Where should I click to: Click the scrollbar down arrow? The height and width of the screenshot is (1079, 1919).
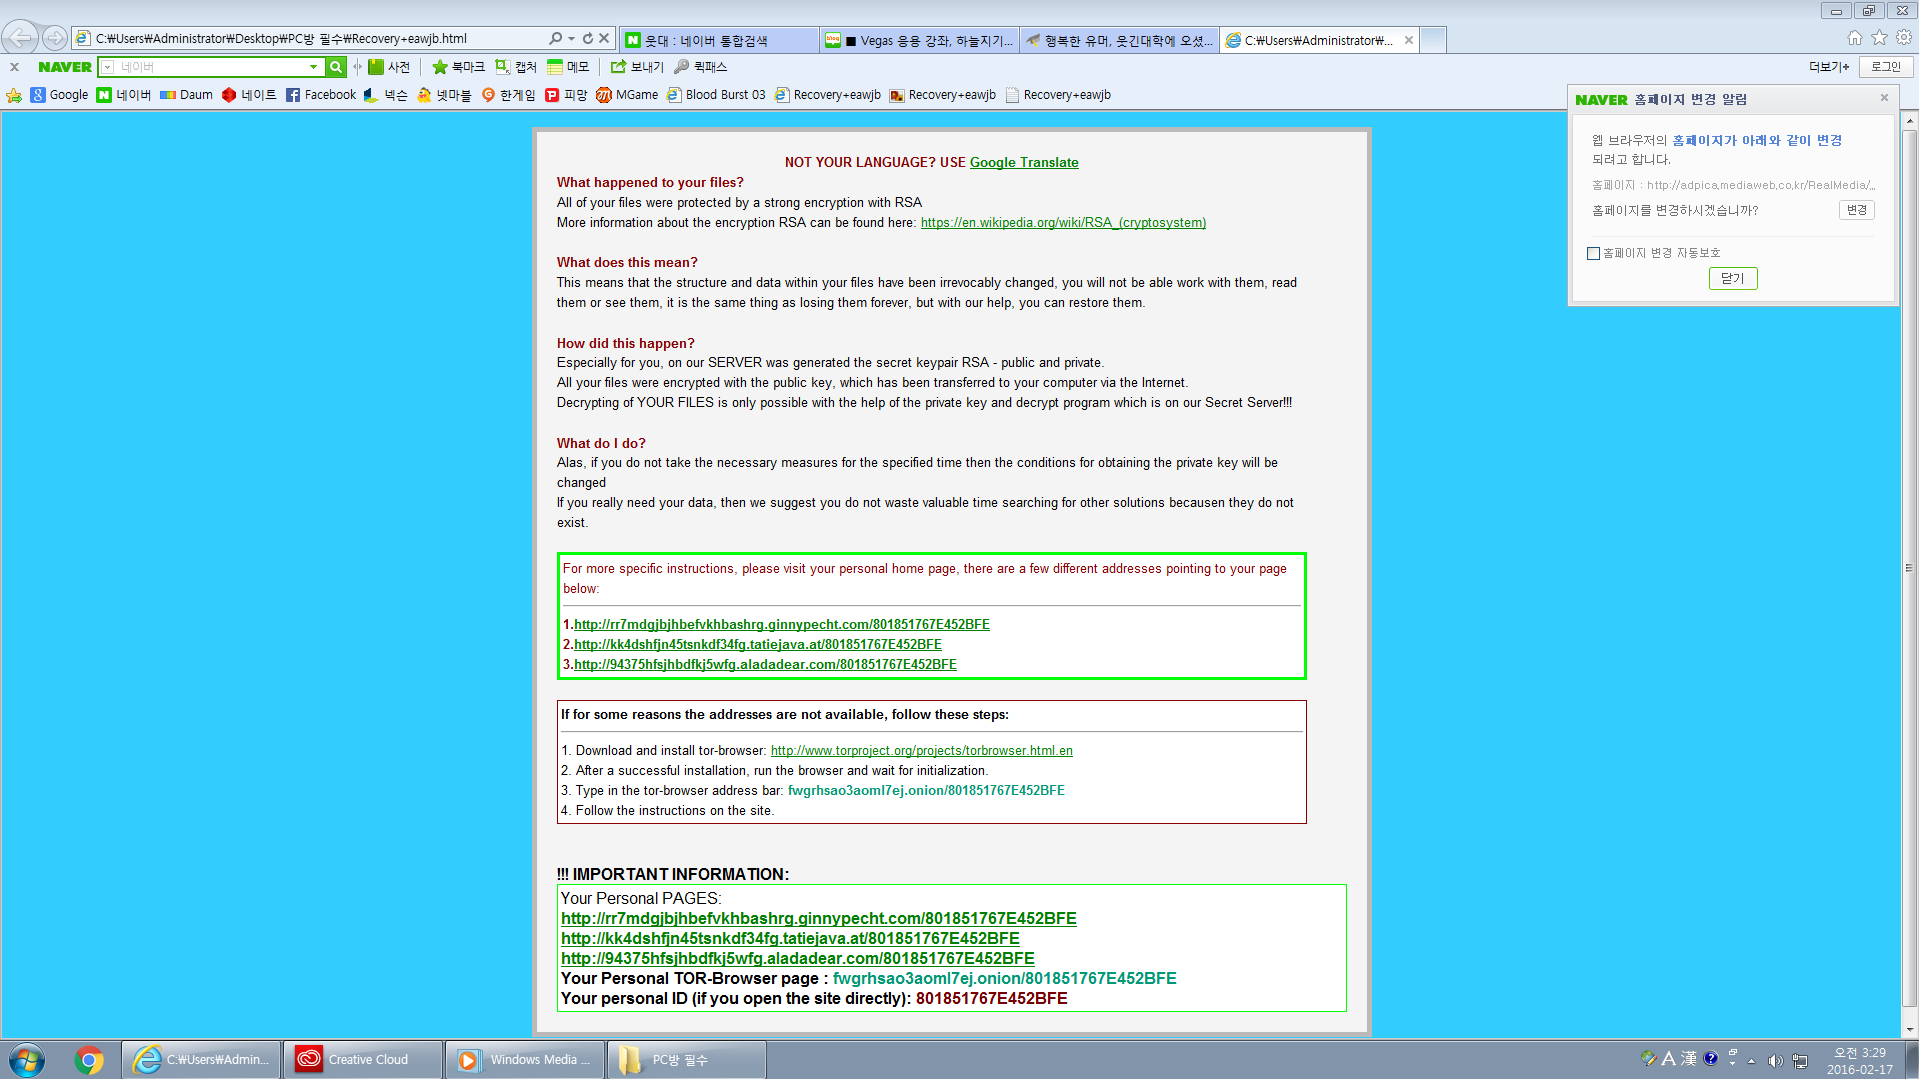tap(1910, 1030)
